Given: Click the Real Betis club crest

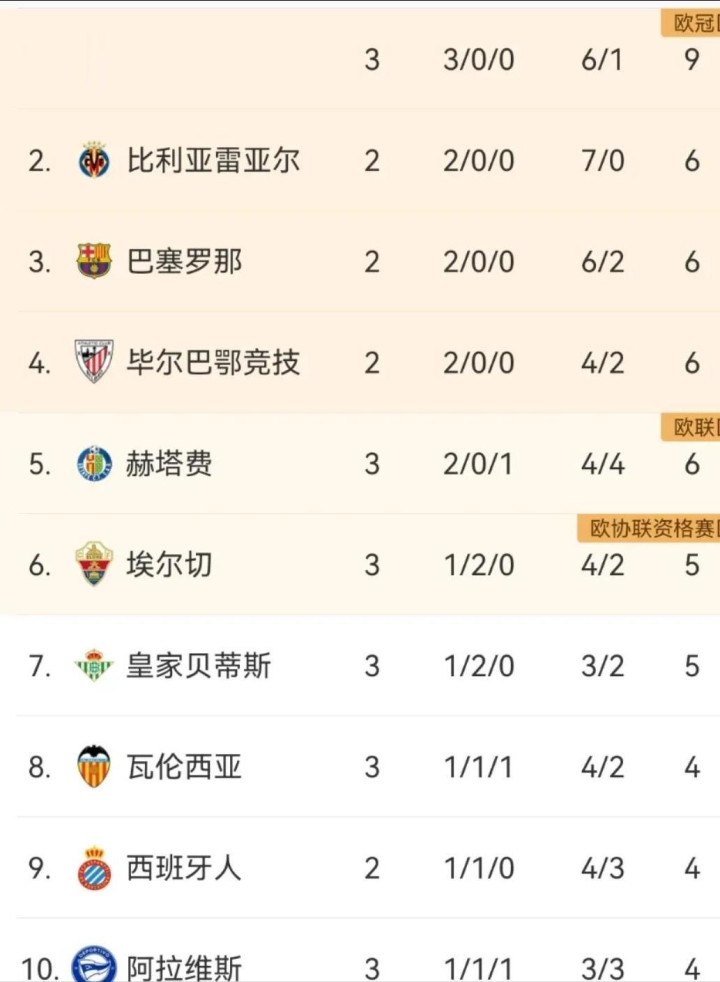Looking at the screenshot, I should pyautogui.click(x=94, y=666).
